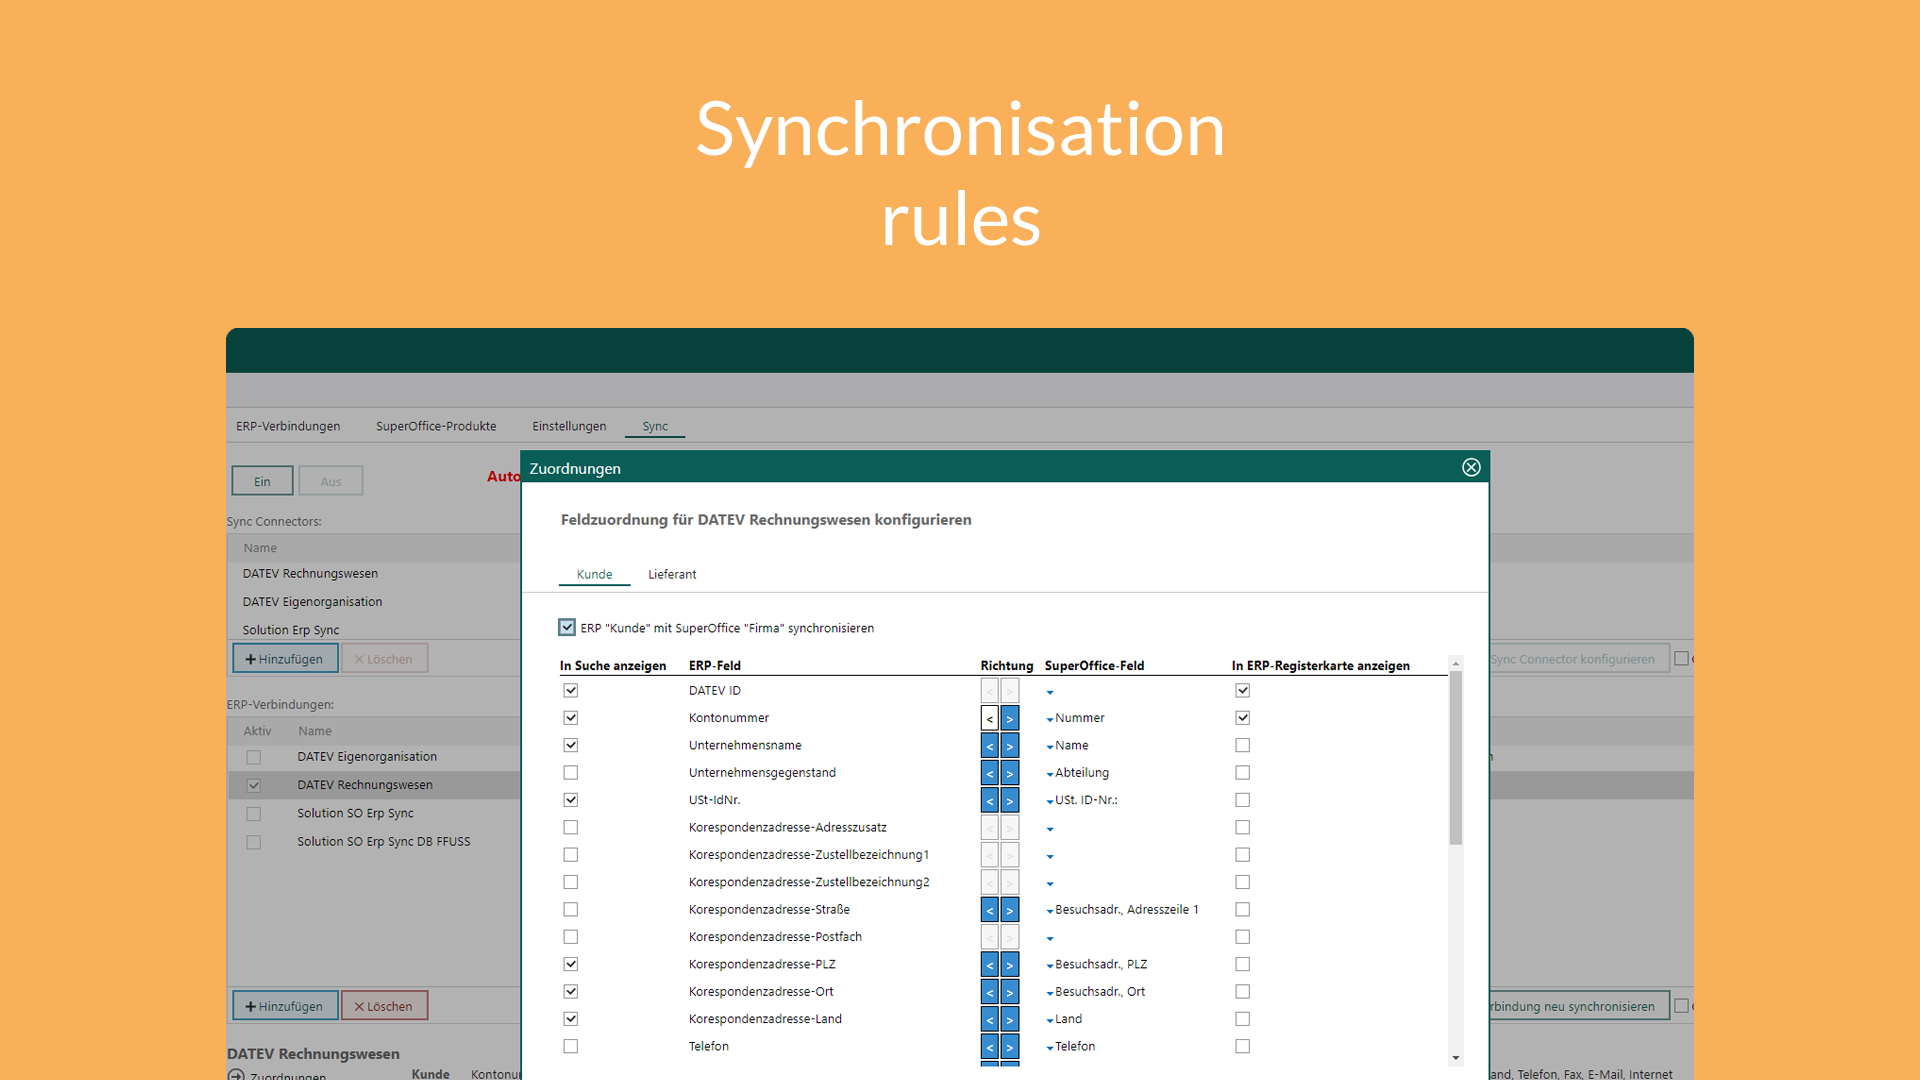Click disabled left arrow for Korespondenzadresse-Postfach
The image size is (1920, 1080).
point(990,937)
